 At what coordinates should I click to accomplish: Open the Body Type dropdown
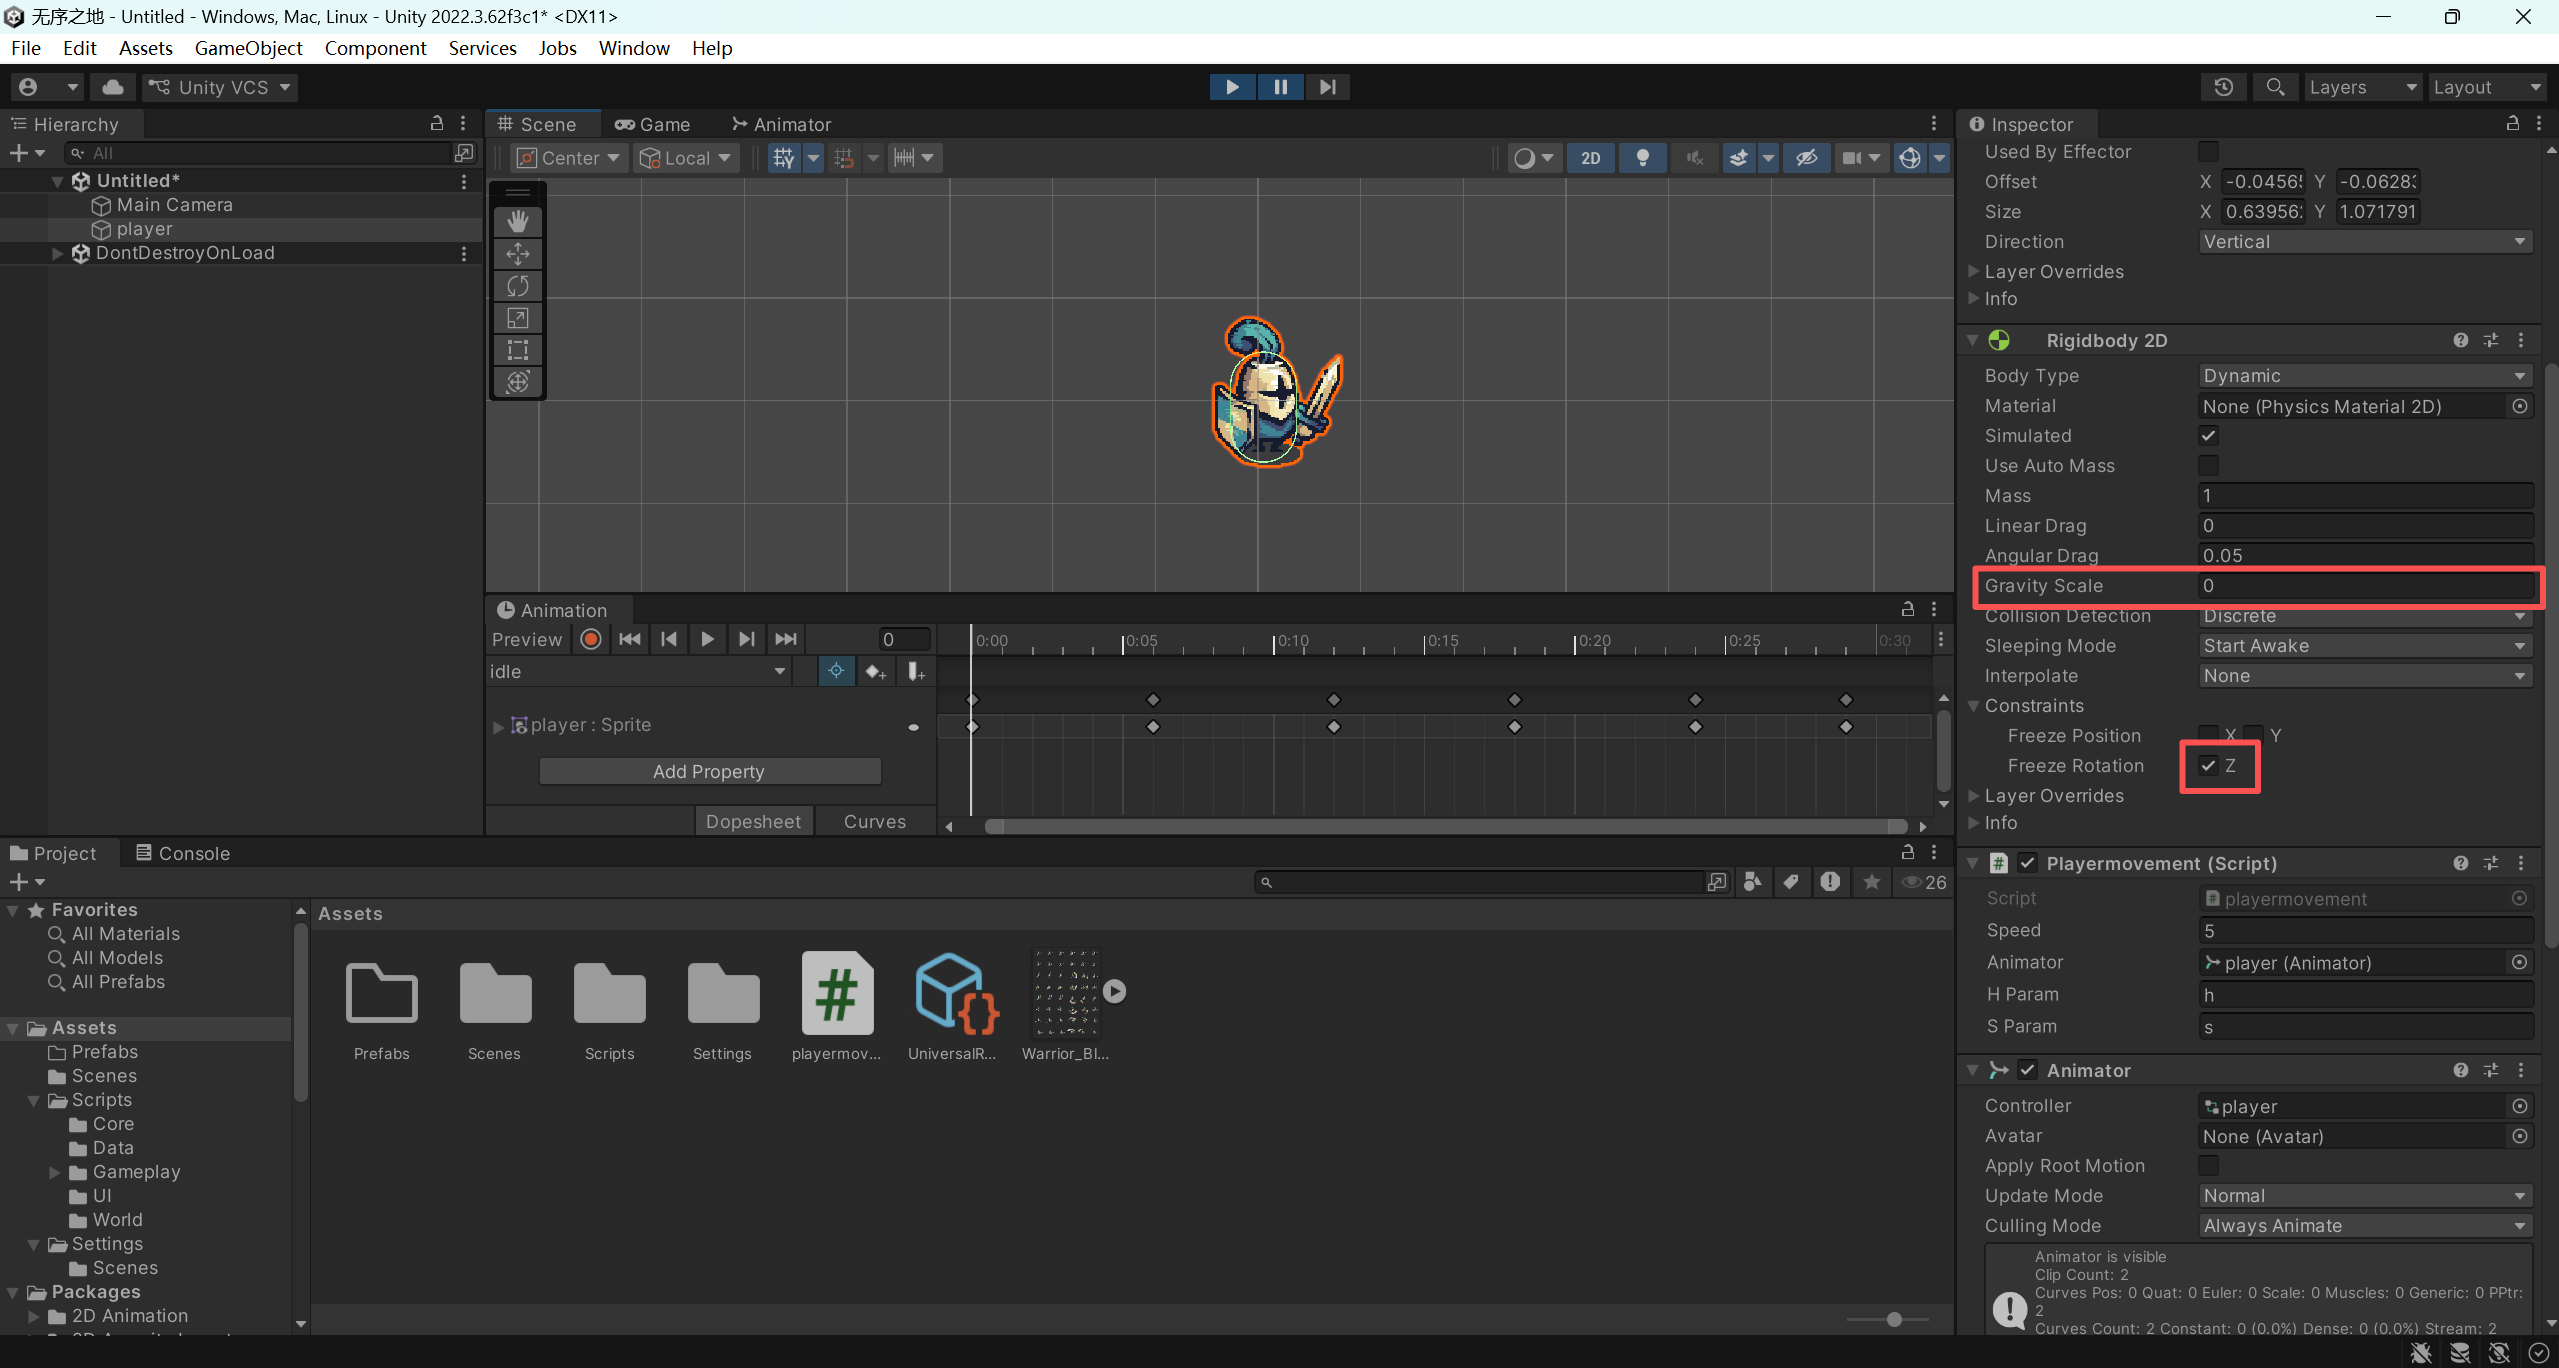click(x=2365, y=376)
